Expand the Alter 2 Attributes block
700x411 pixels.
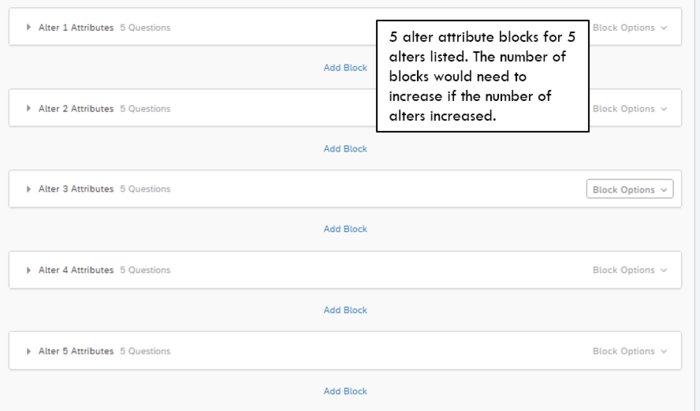click(x=29, y=108)
